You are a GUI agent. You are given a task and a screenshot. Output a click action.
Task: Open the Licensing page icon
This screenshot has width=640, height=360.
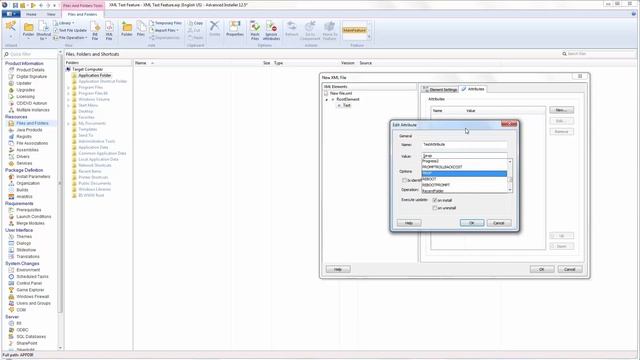[x=11, y=97]
